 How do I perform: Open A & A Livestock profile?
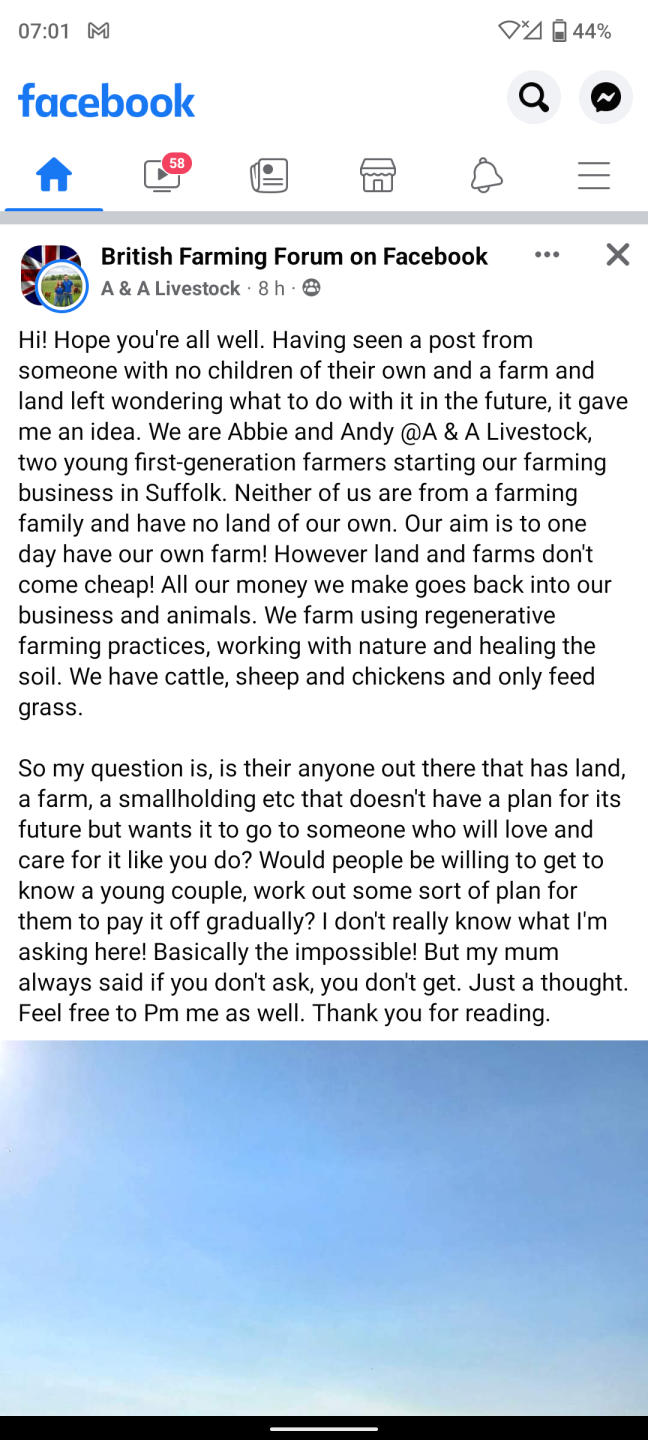tap(171, 288)
